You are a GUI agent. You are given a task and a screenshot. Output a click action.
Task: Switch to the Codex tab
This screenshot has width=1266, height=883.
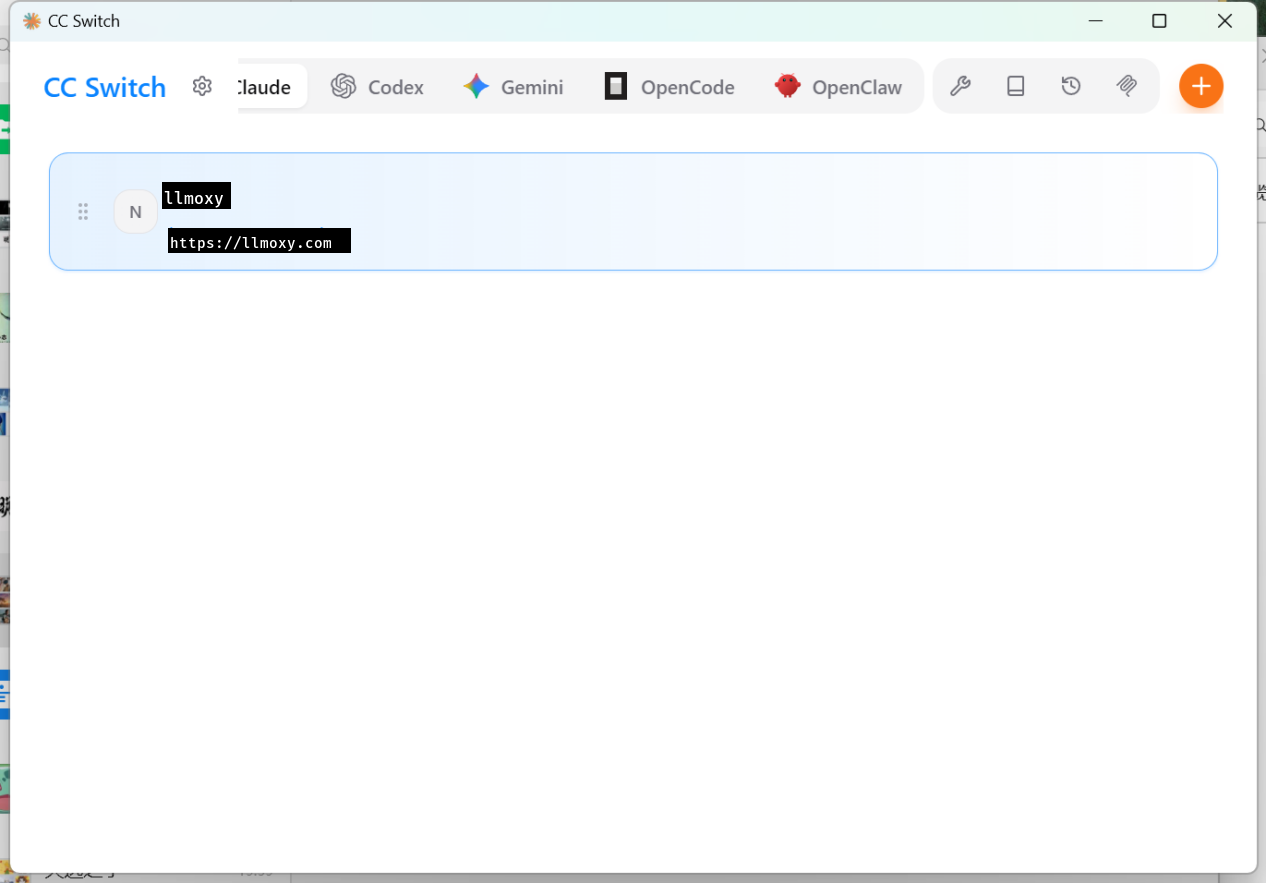tap(378, 87)
